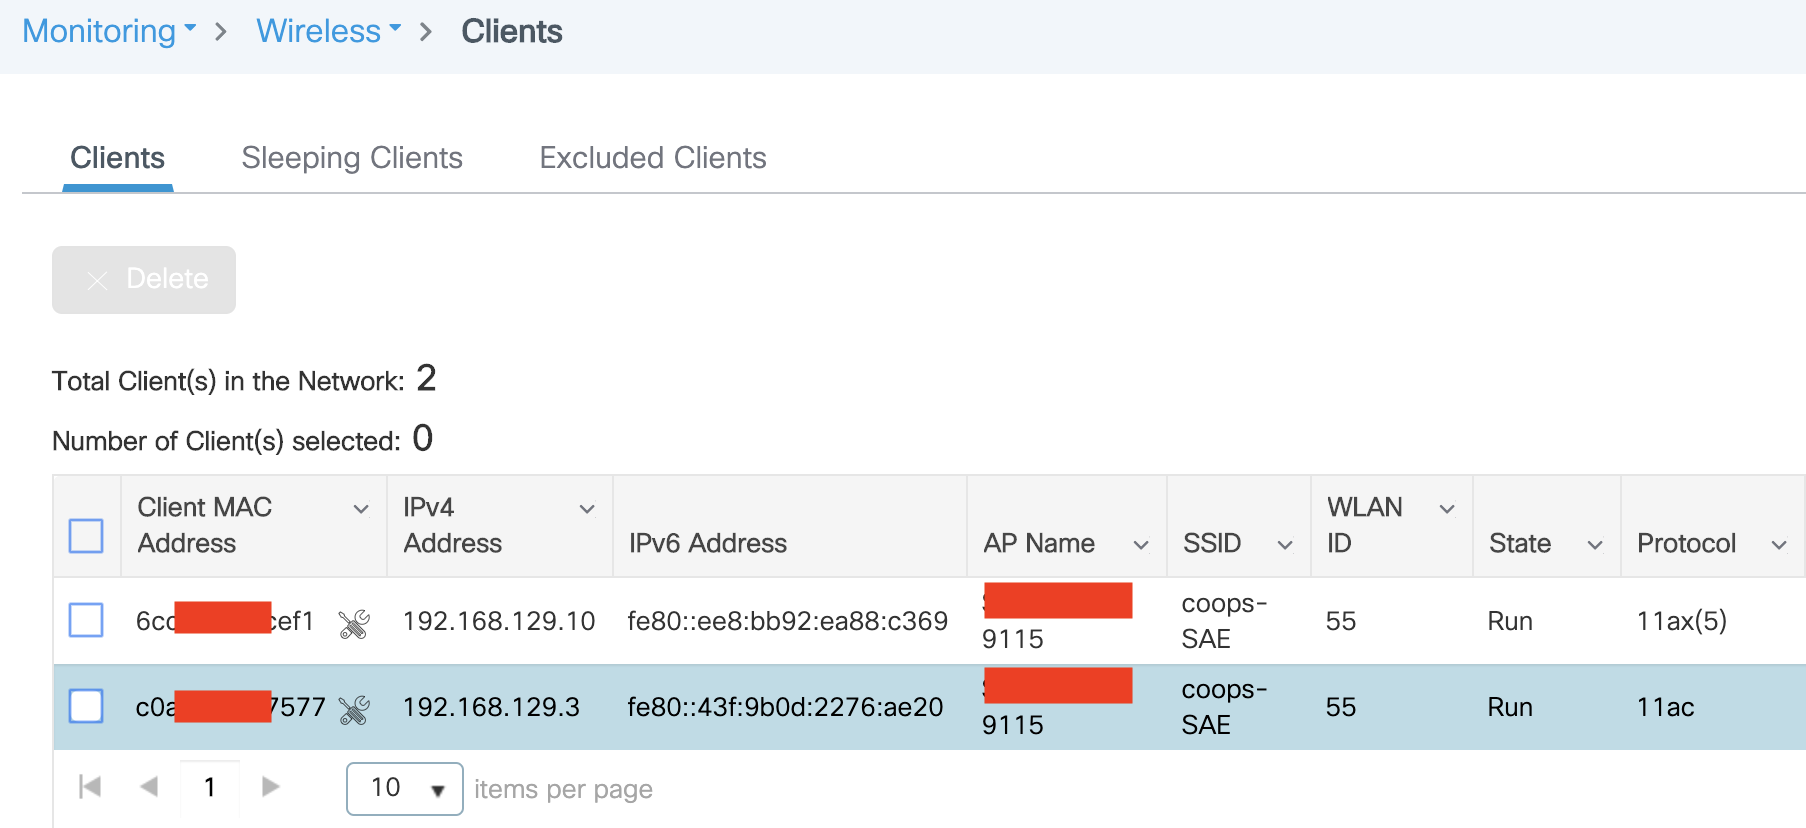
Task: Go to next page arrow
Action: pos(270,787)
